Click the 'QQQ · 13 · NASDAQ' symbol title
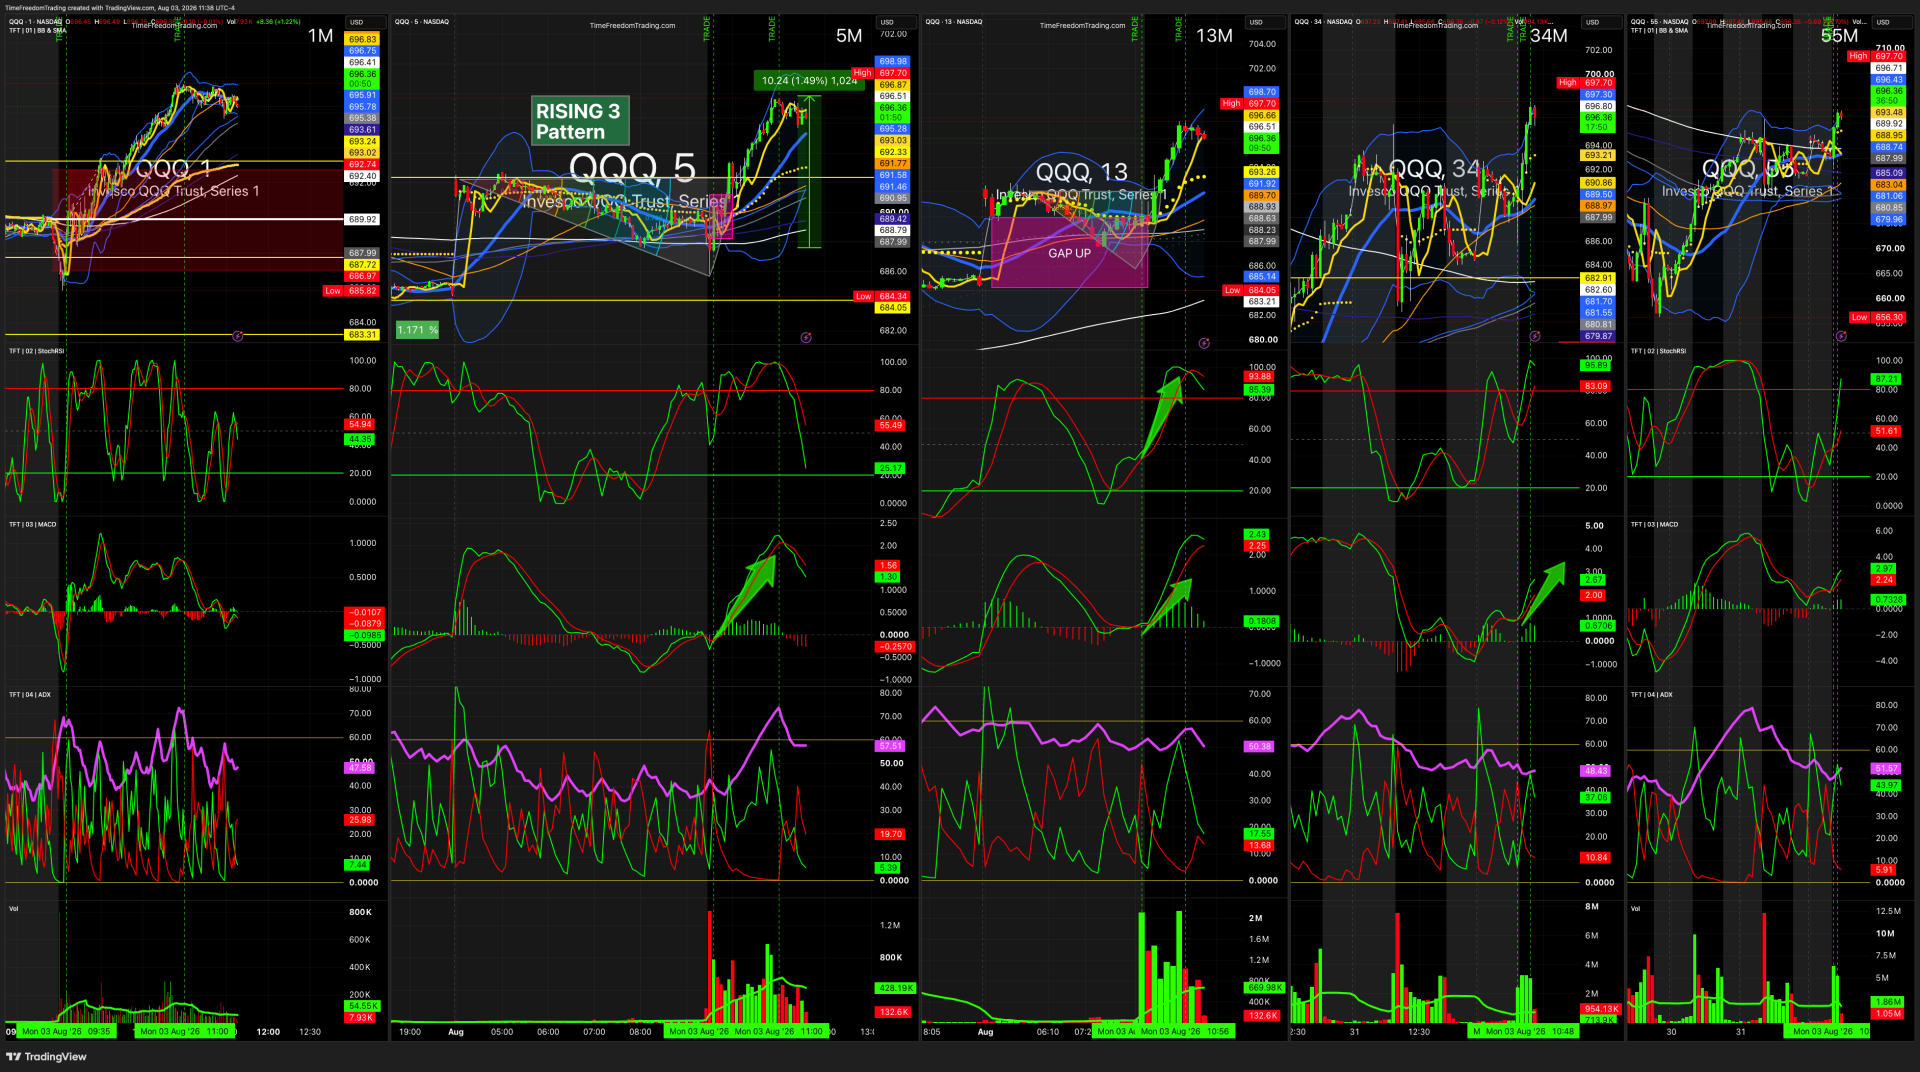Image resolution: width=1920 pixels, height=1072 pixels. [954, 22]
